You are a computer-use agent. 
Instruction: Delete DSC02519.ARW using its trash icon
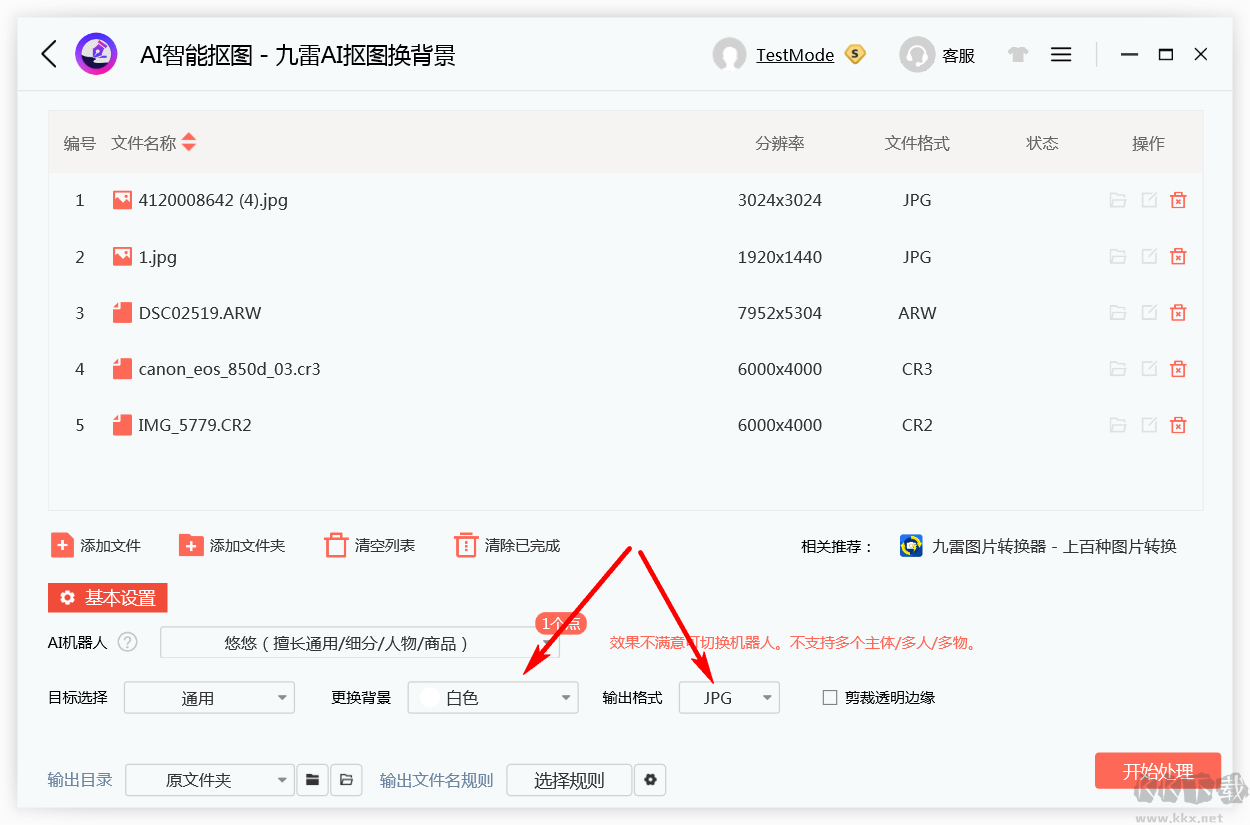click(x=1178, y=312)
